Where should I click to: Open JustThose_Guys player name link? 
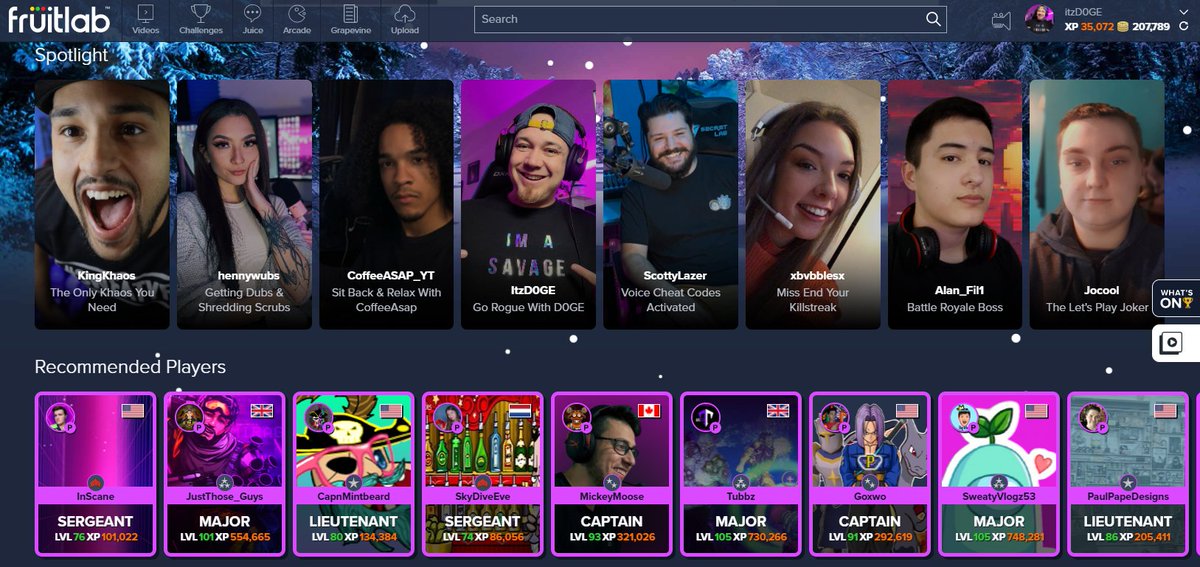225,496
